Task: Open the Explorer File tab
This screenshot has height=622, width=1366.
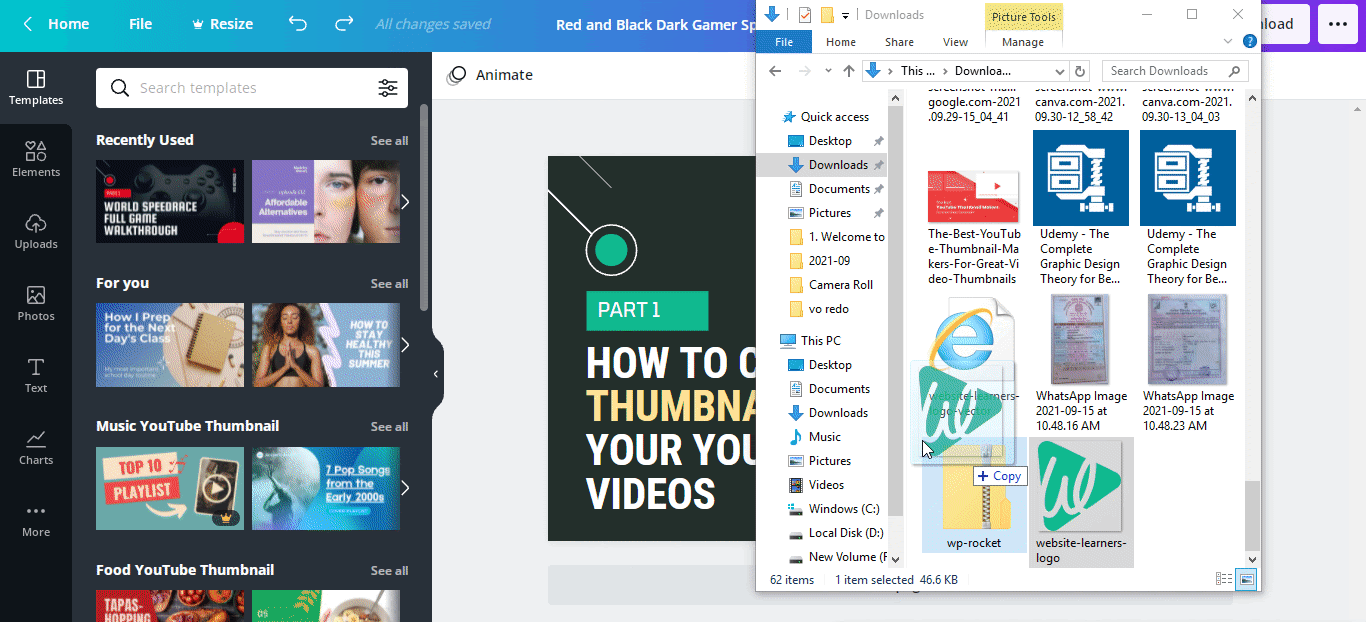Action: point(784,42)
